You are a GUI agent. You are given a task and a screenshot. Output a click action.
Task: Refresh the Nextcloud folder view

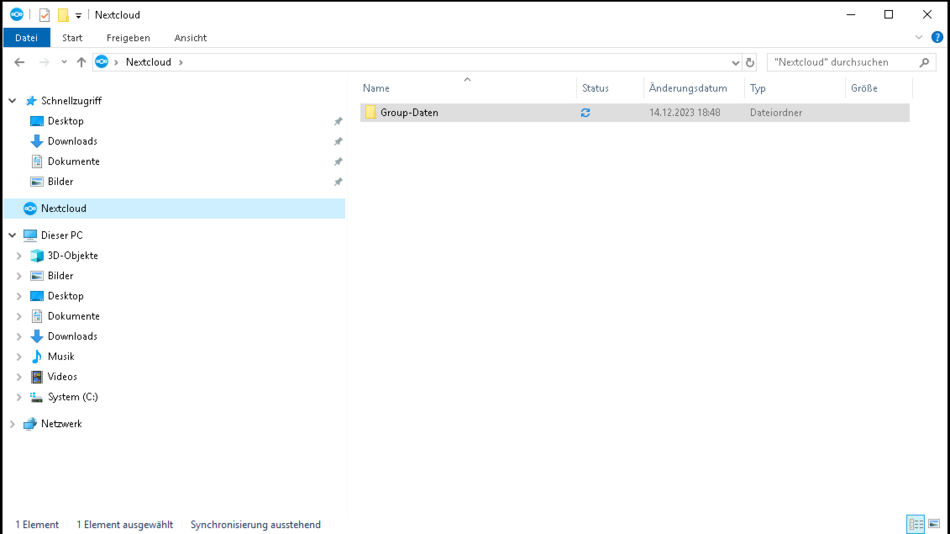[x=750, y=62]
